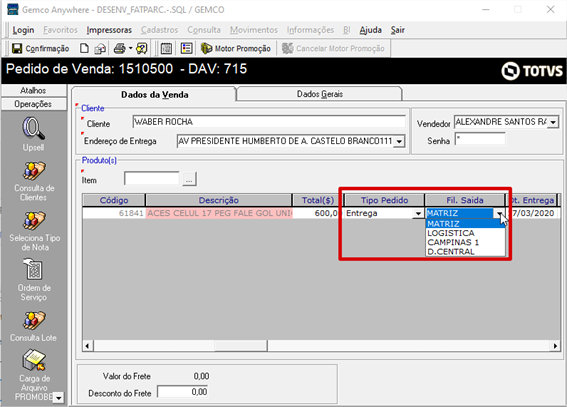Click the Senha password field
Screen dimensions: 567x407
tap(480, 139)
